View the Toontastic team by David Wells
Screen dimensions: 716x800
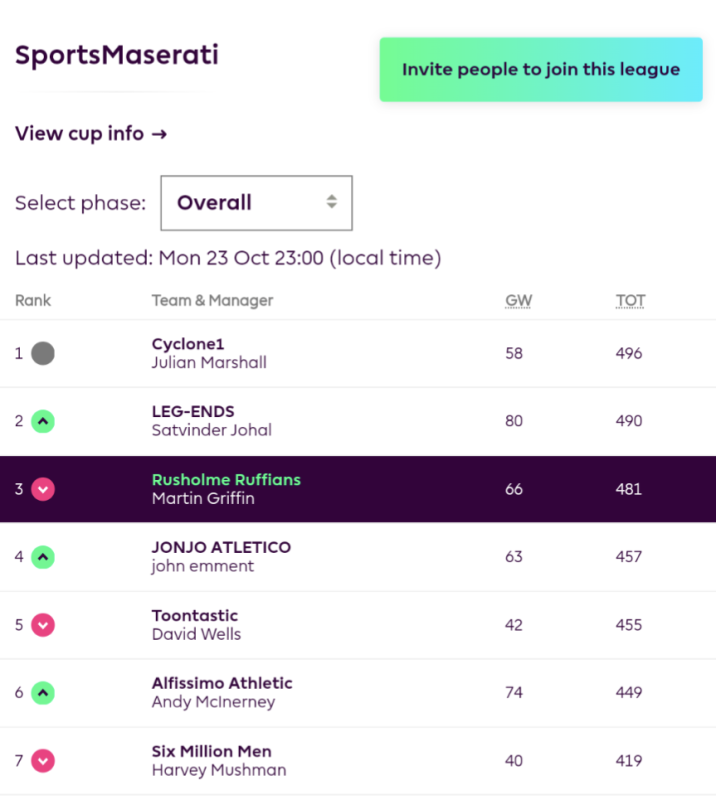pyautogui.click(x=194, y=615)
